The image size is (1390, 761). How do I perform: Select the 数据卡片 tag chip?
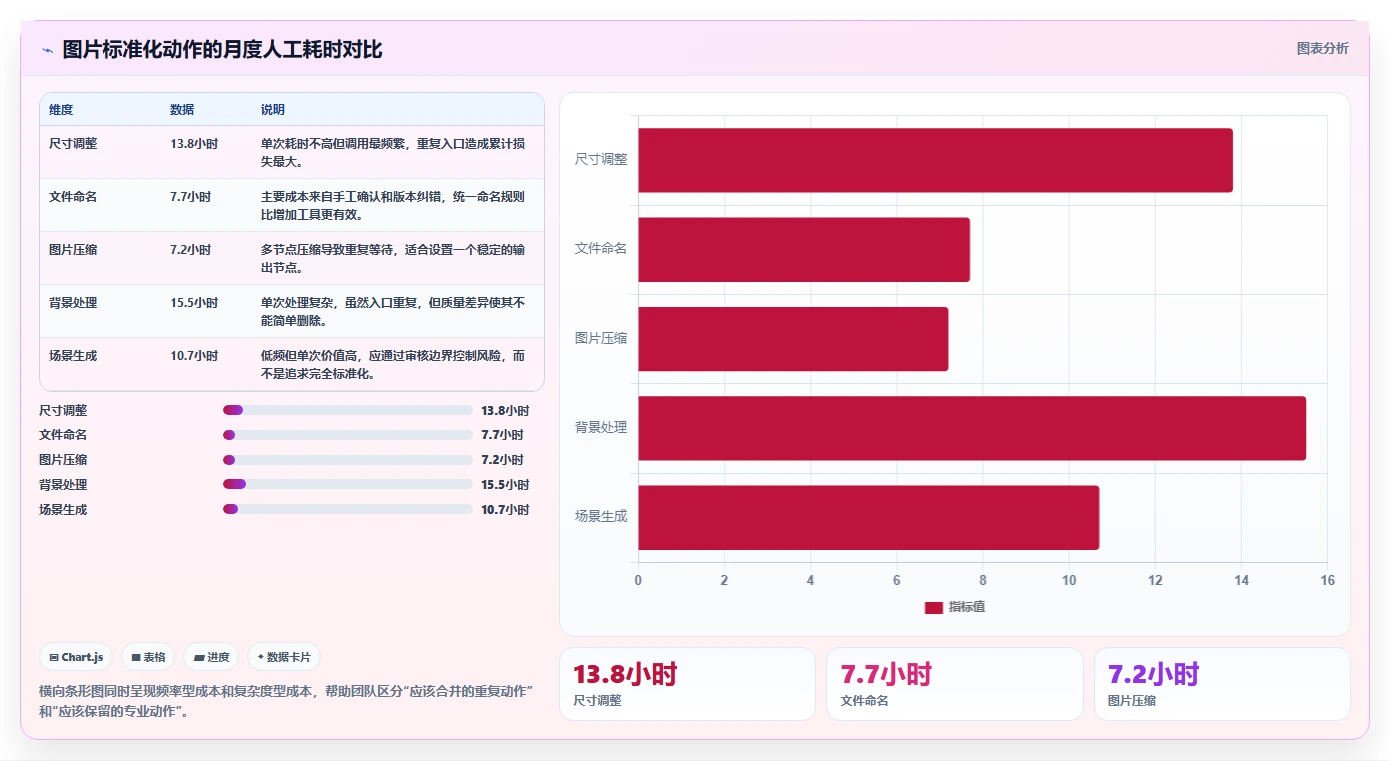pos(284,657)
